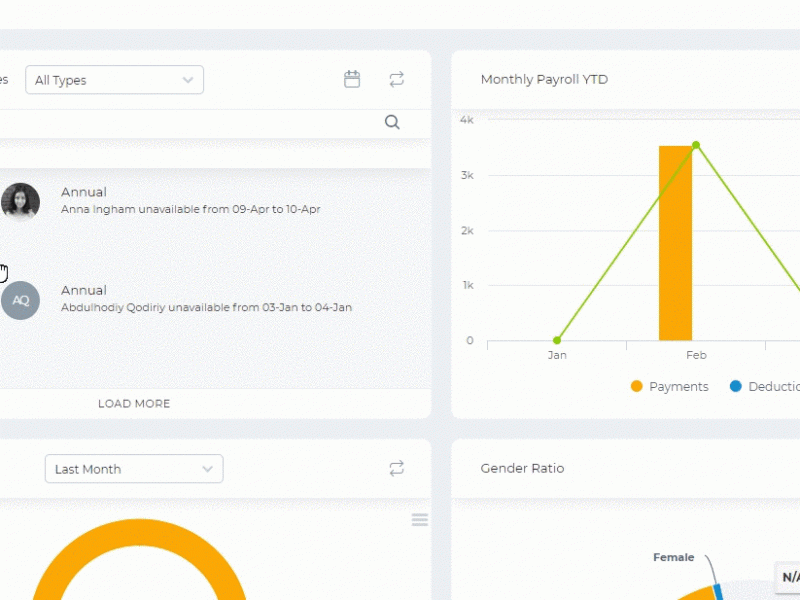The image size is (800, 600).
Task: Open the Last Month dropdown
Action: (x=134, y=468)
